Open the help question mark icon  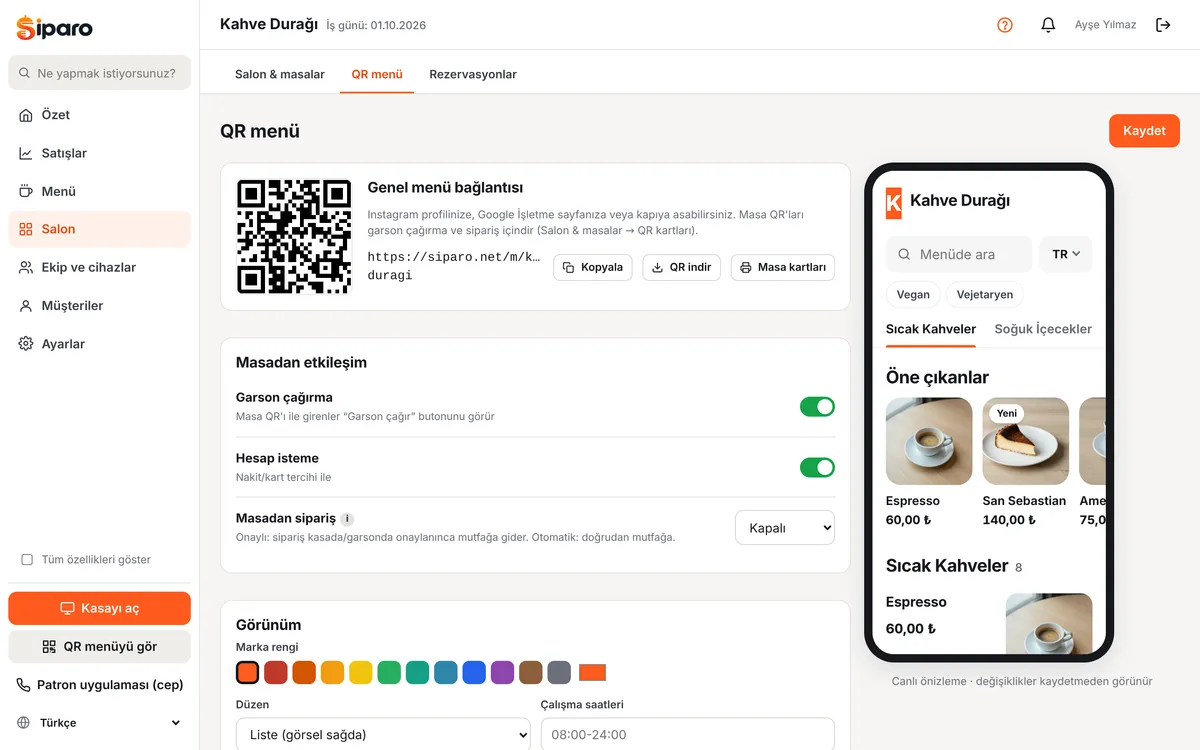point(1005,25)
